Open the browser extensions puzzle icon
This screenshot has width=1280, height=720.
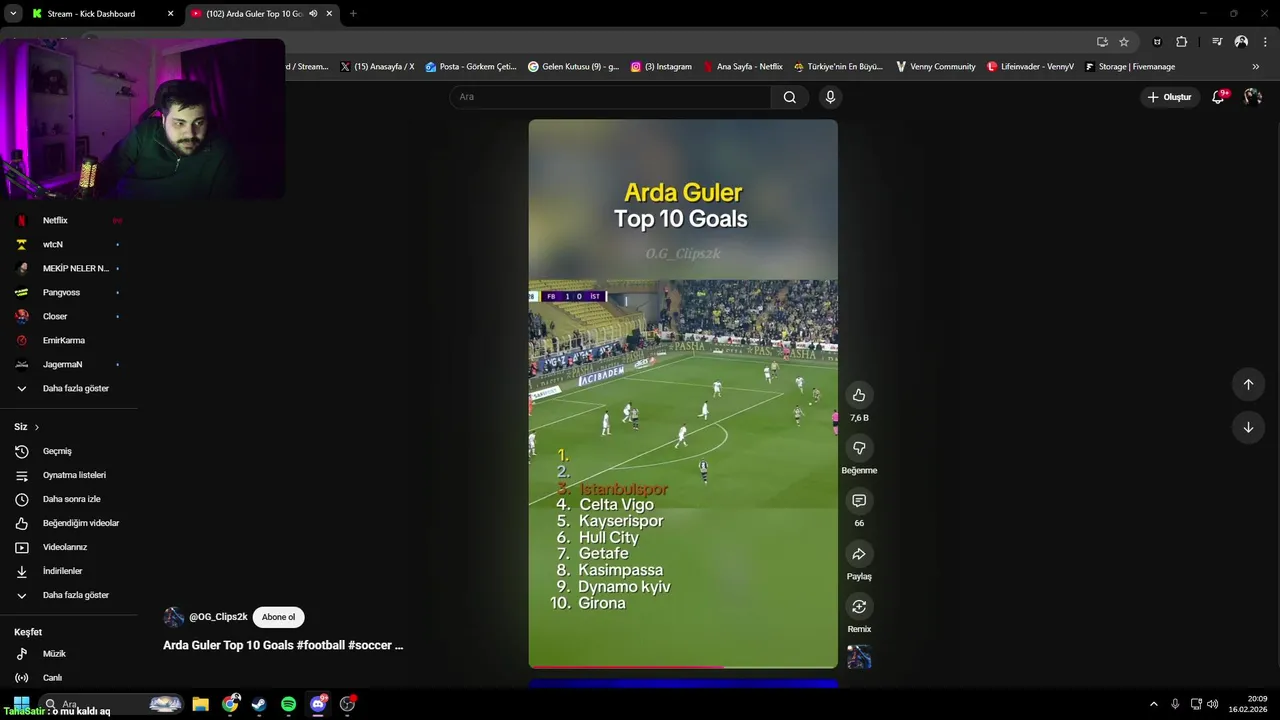[1181, 42]
